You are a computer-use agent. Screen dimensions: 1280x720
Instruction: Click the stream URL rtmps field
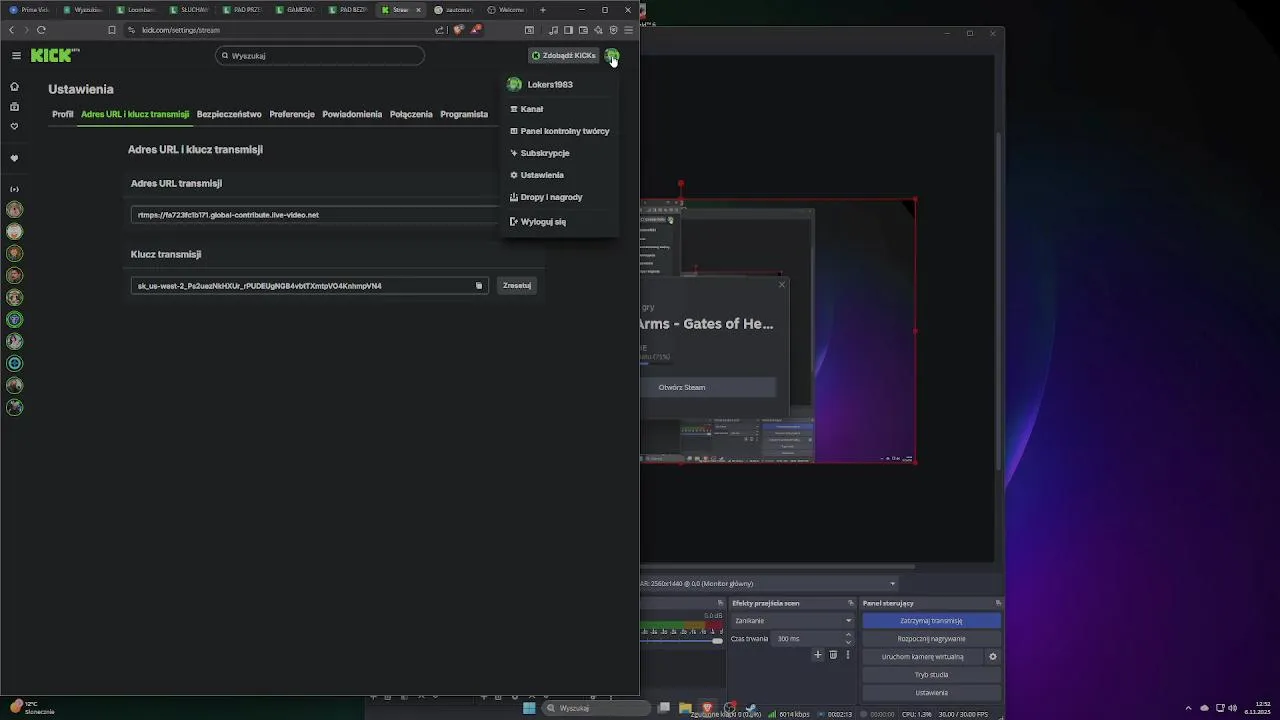point(314,215)
